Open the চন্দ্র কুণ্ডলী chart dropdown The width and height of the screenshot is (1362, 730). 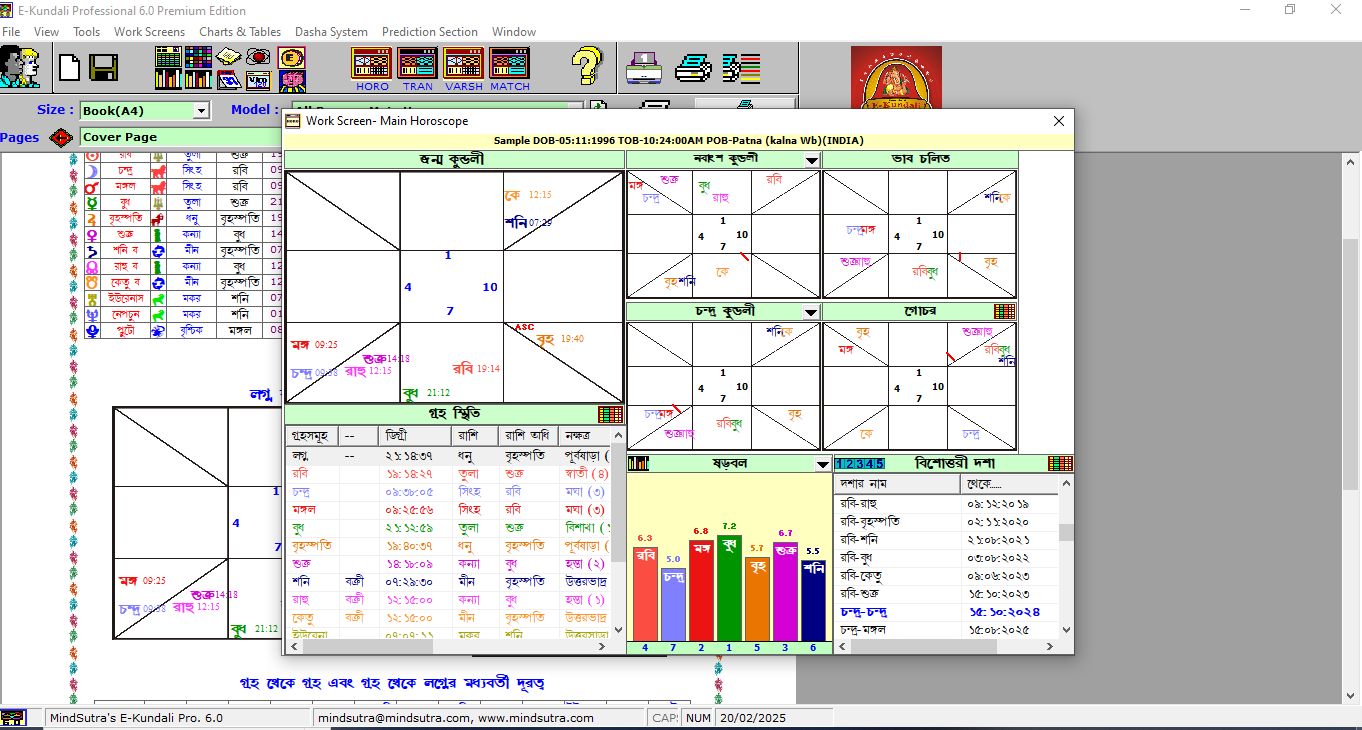(x=812, y=312)
